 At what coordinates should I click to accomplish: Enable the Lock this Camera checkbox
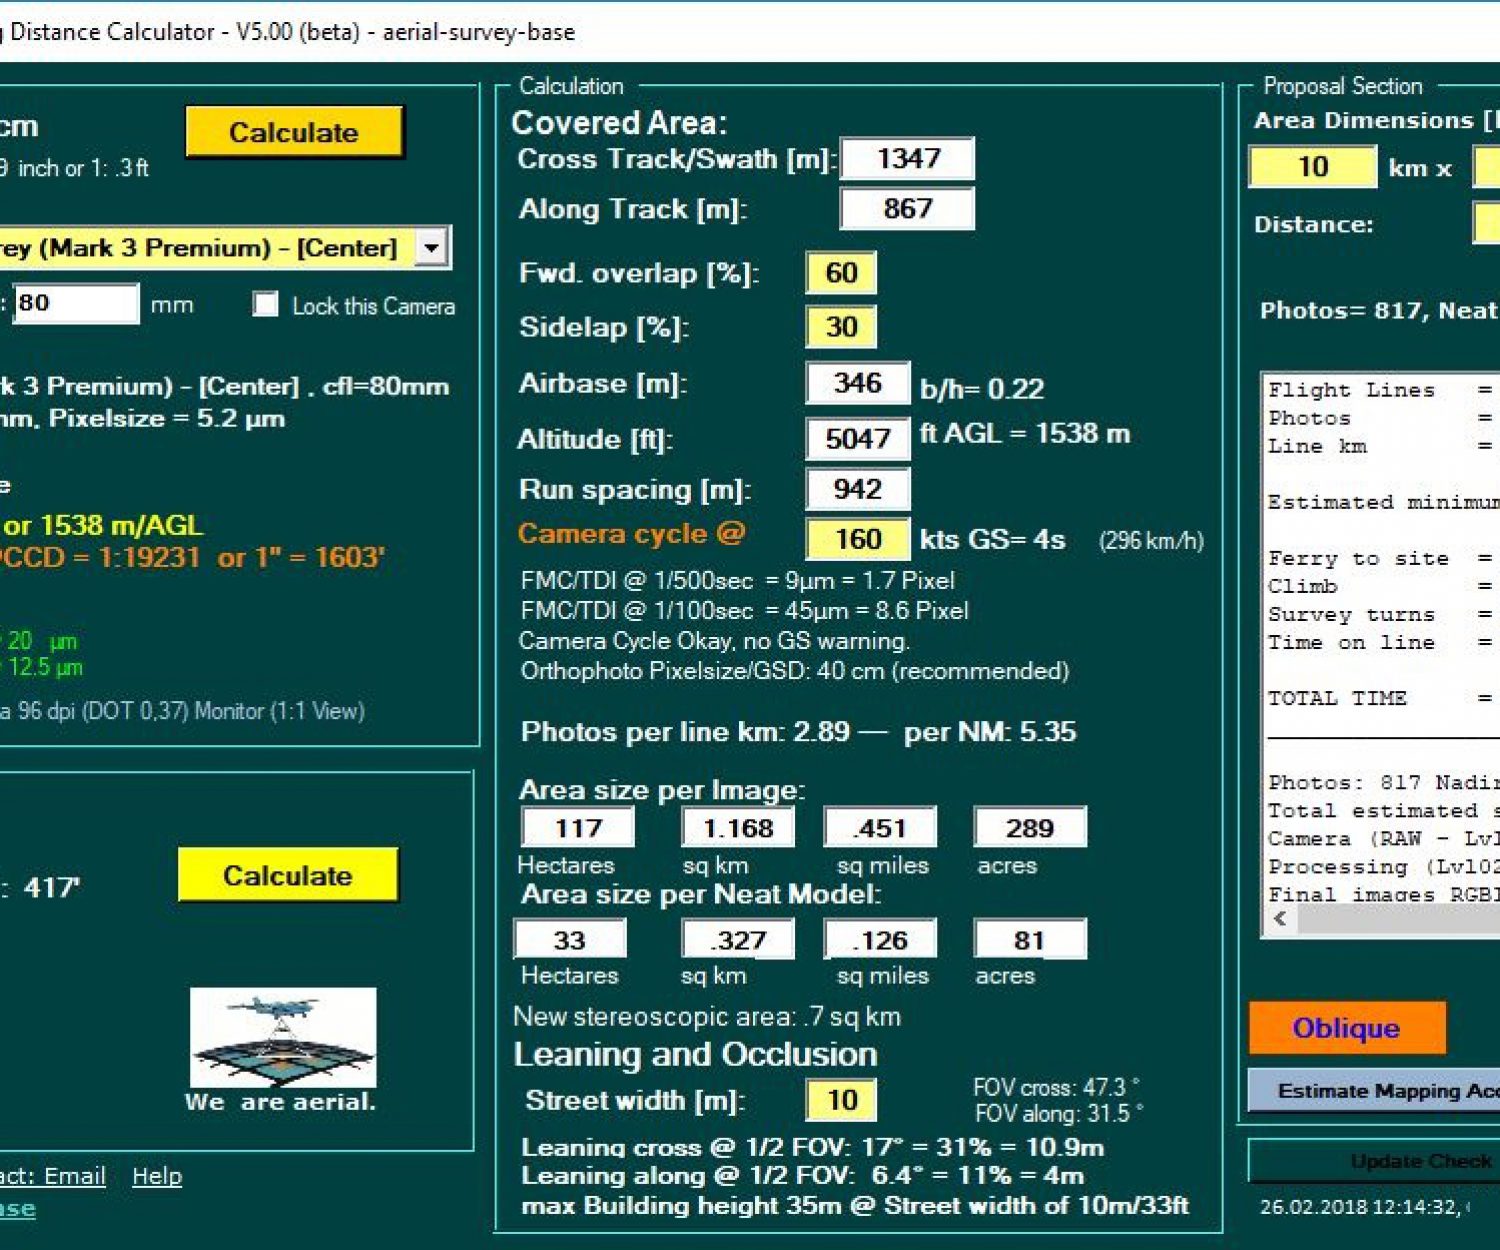pos(264,305)
